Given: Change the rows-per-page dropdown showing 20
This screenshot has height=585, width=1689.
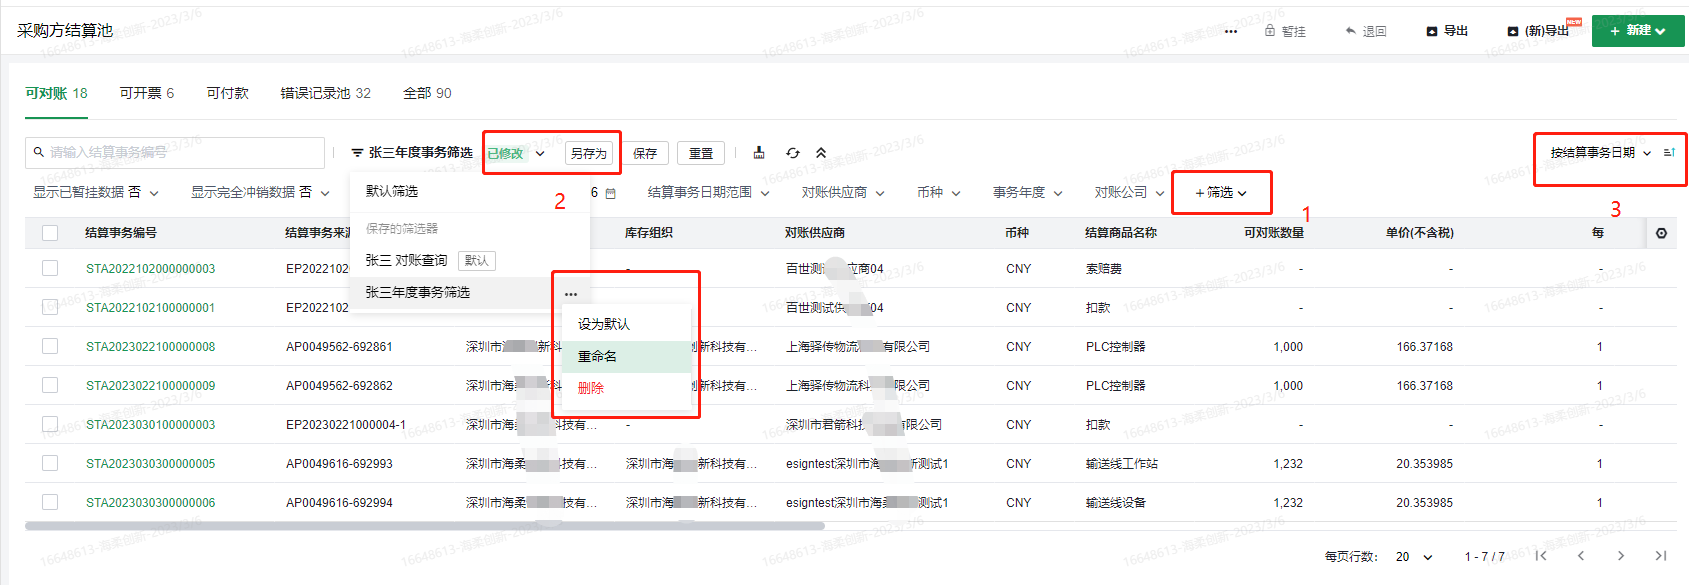Looking at the screenshot, I should point(1414,557).
